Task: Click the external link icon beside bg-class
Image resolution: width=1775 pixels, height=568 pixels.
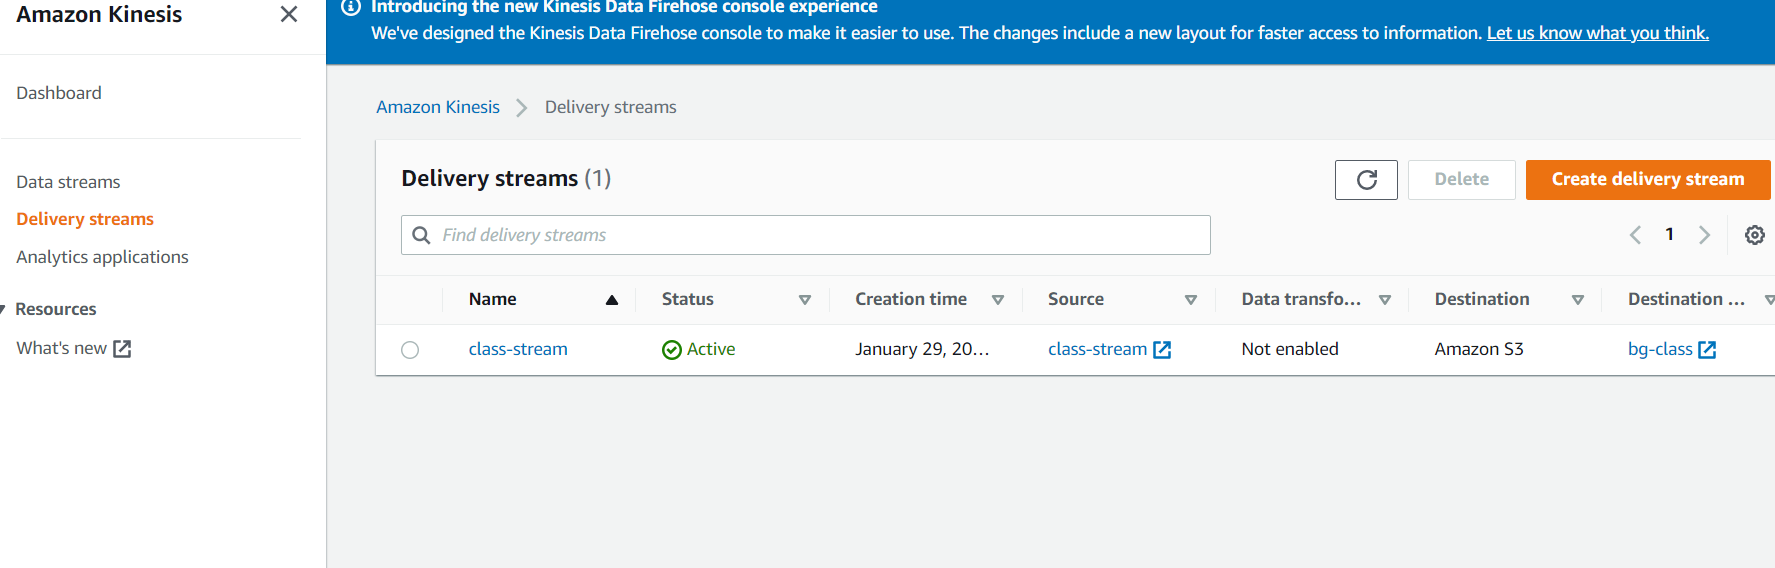Action: [1707, 350]
